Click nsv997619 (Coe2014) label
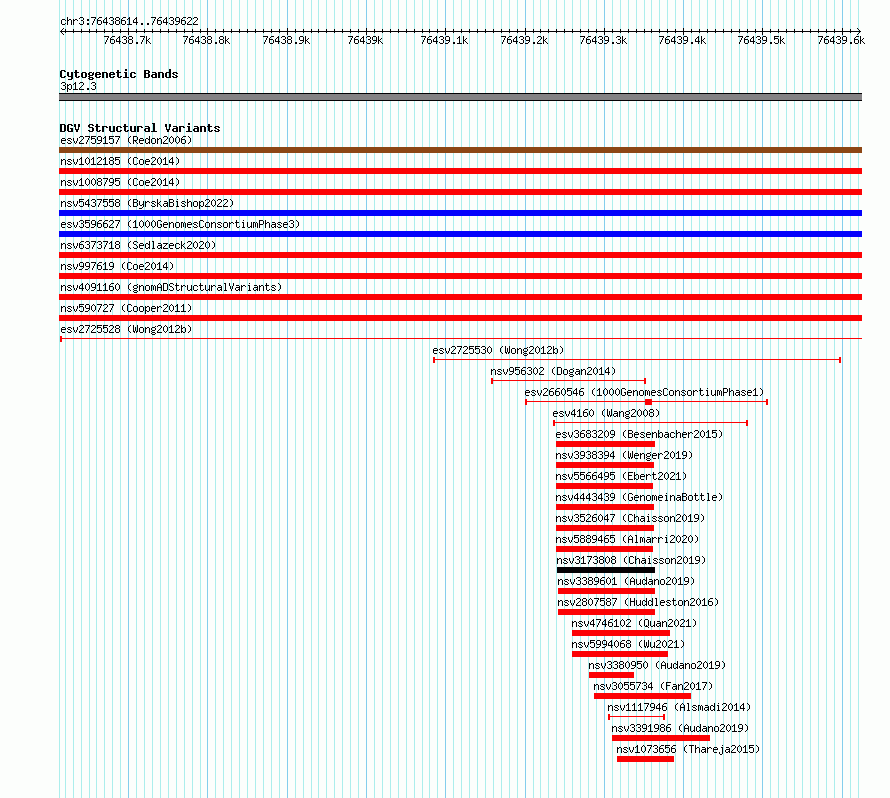Image resolution: width=890 pixels, height=798 pixels. (117, 266)
